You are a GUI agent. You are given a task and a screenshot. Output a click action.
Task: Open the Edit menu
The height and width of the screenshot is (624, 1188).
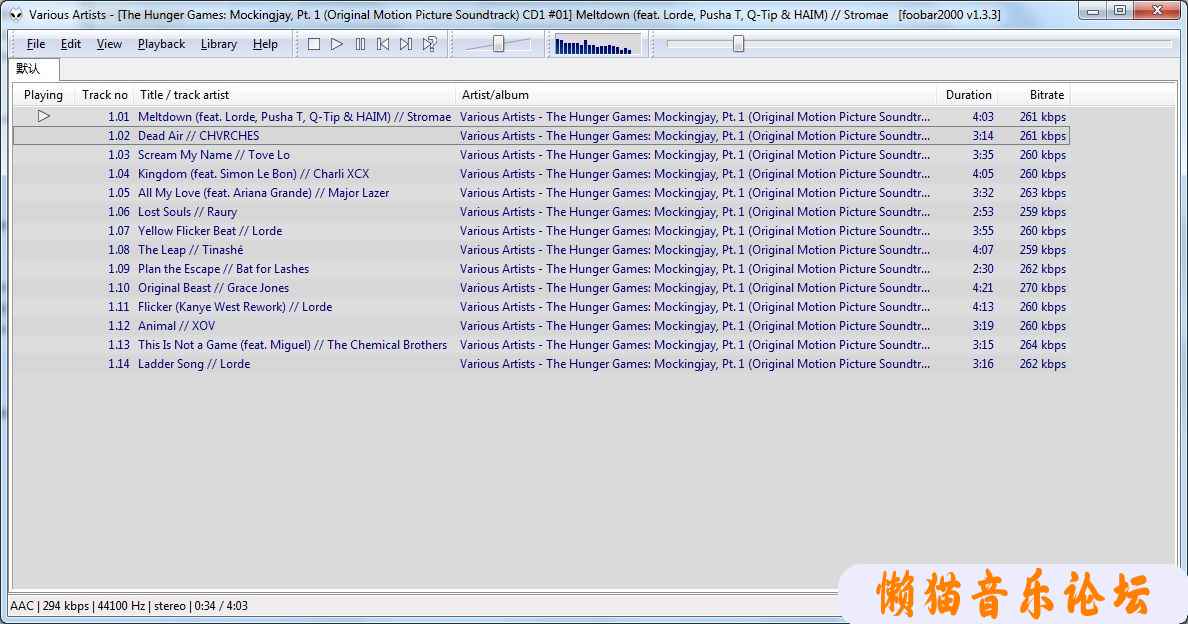click(x=70, y=44)
